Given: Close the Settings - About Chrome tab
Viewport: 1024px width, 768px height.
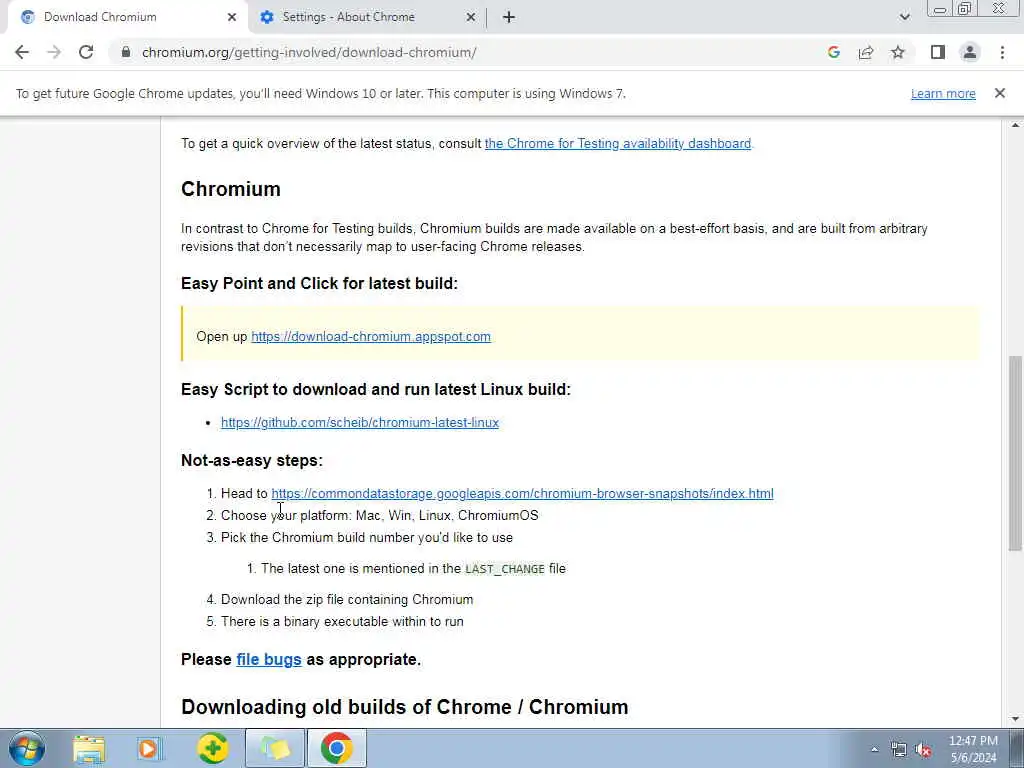Looking at the screenshot, I should pos(471,18).
